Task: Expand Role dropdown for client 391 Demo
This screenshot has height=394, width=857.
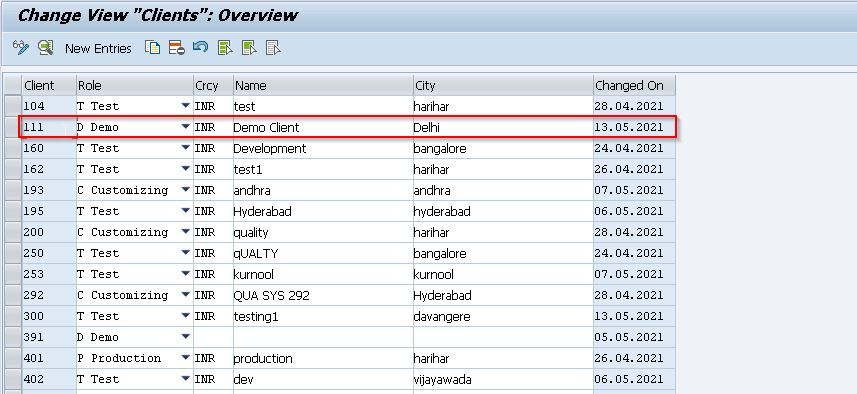Action: click(x=186, y=337)
